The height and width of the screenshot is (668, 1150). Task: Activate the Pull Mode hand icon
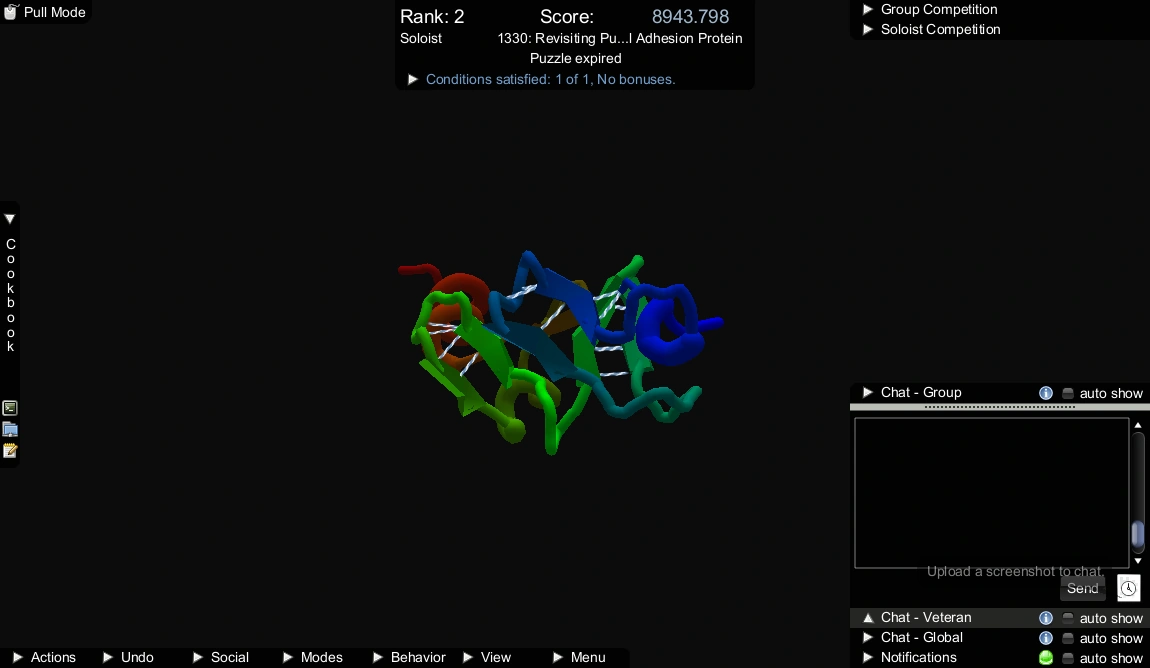(10, 11)
